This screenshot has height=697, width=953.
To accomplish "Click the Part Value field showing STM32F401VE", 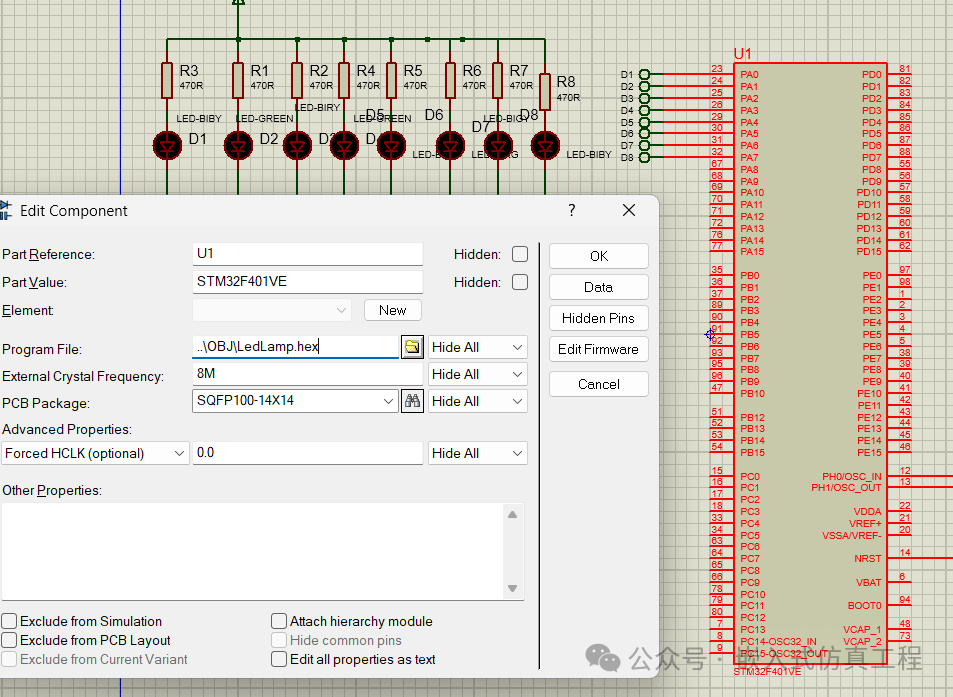I will 307,281.
